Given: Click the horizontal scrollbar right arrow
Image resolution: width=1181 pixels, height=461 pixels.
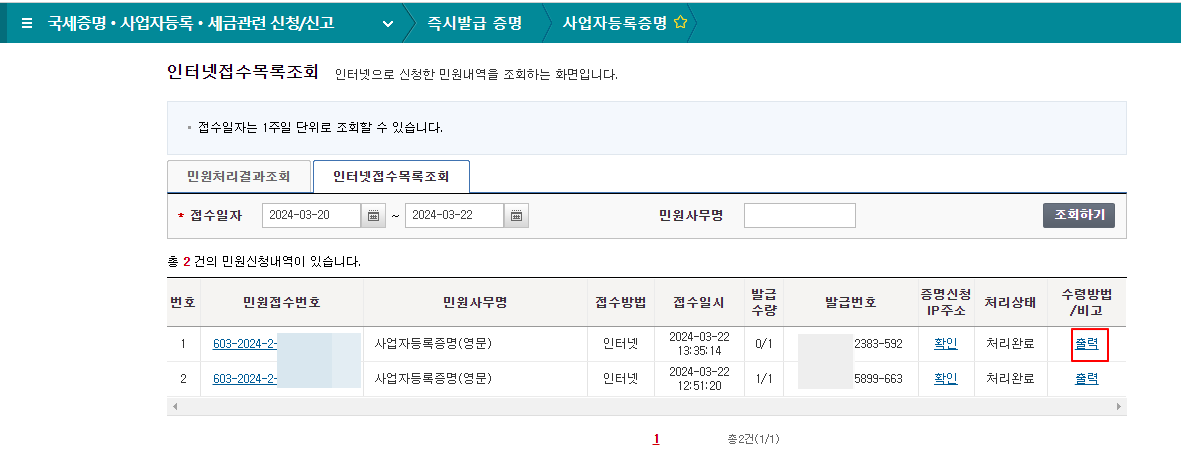Looking at the screenshot, I should click(x=1119, y=406).
